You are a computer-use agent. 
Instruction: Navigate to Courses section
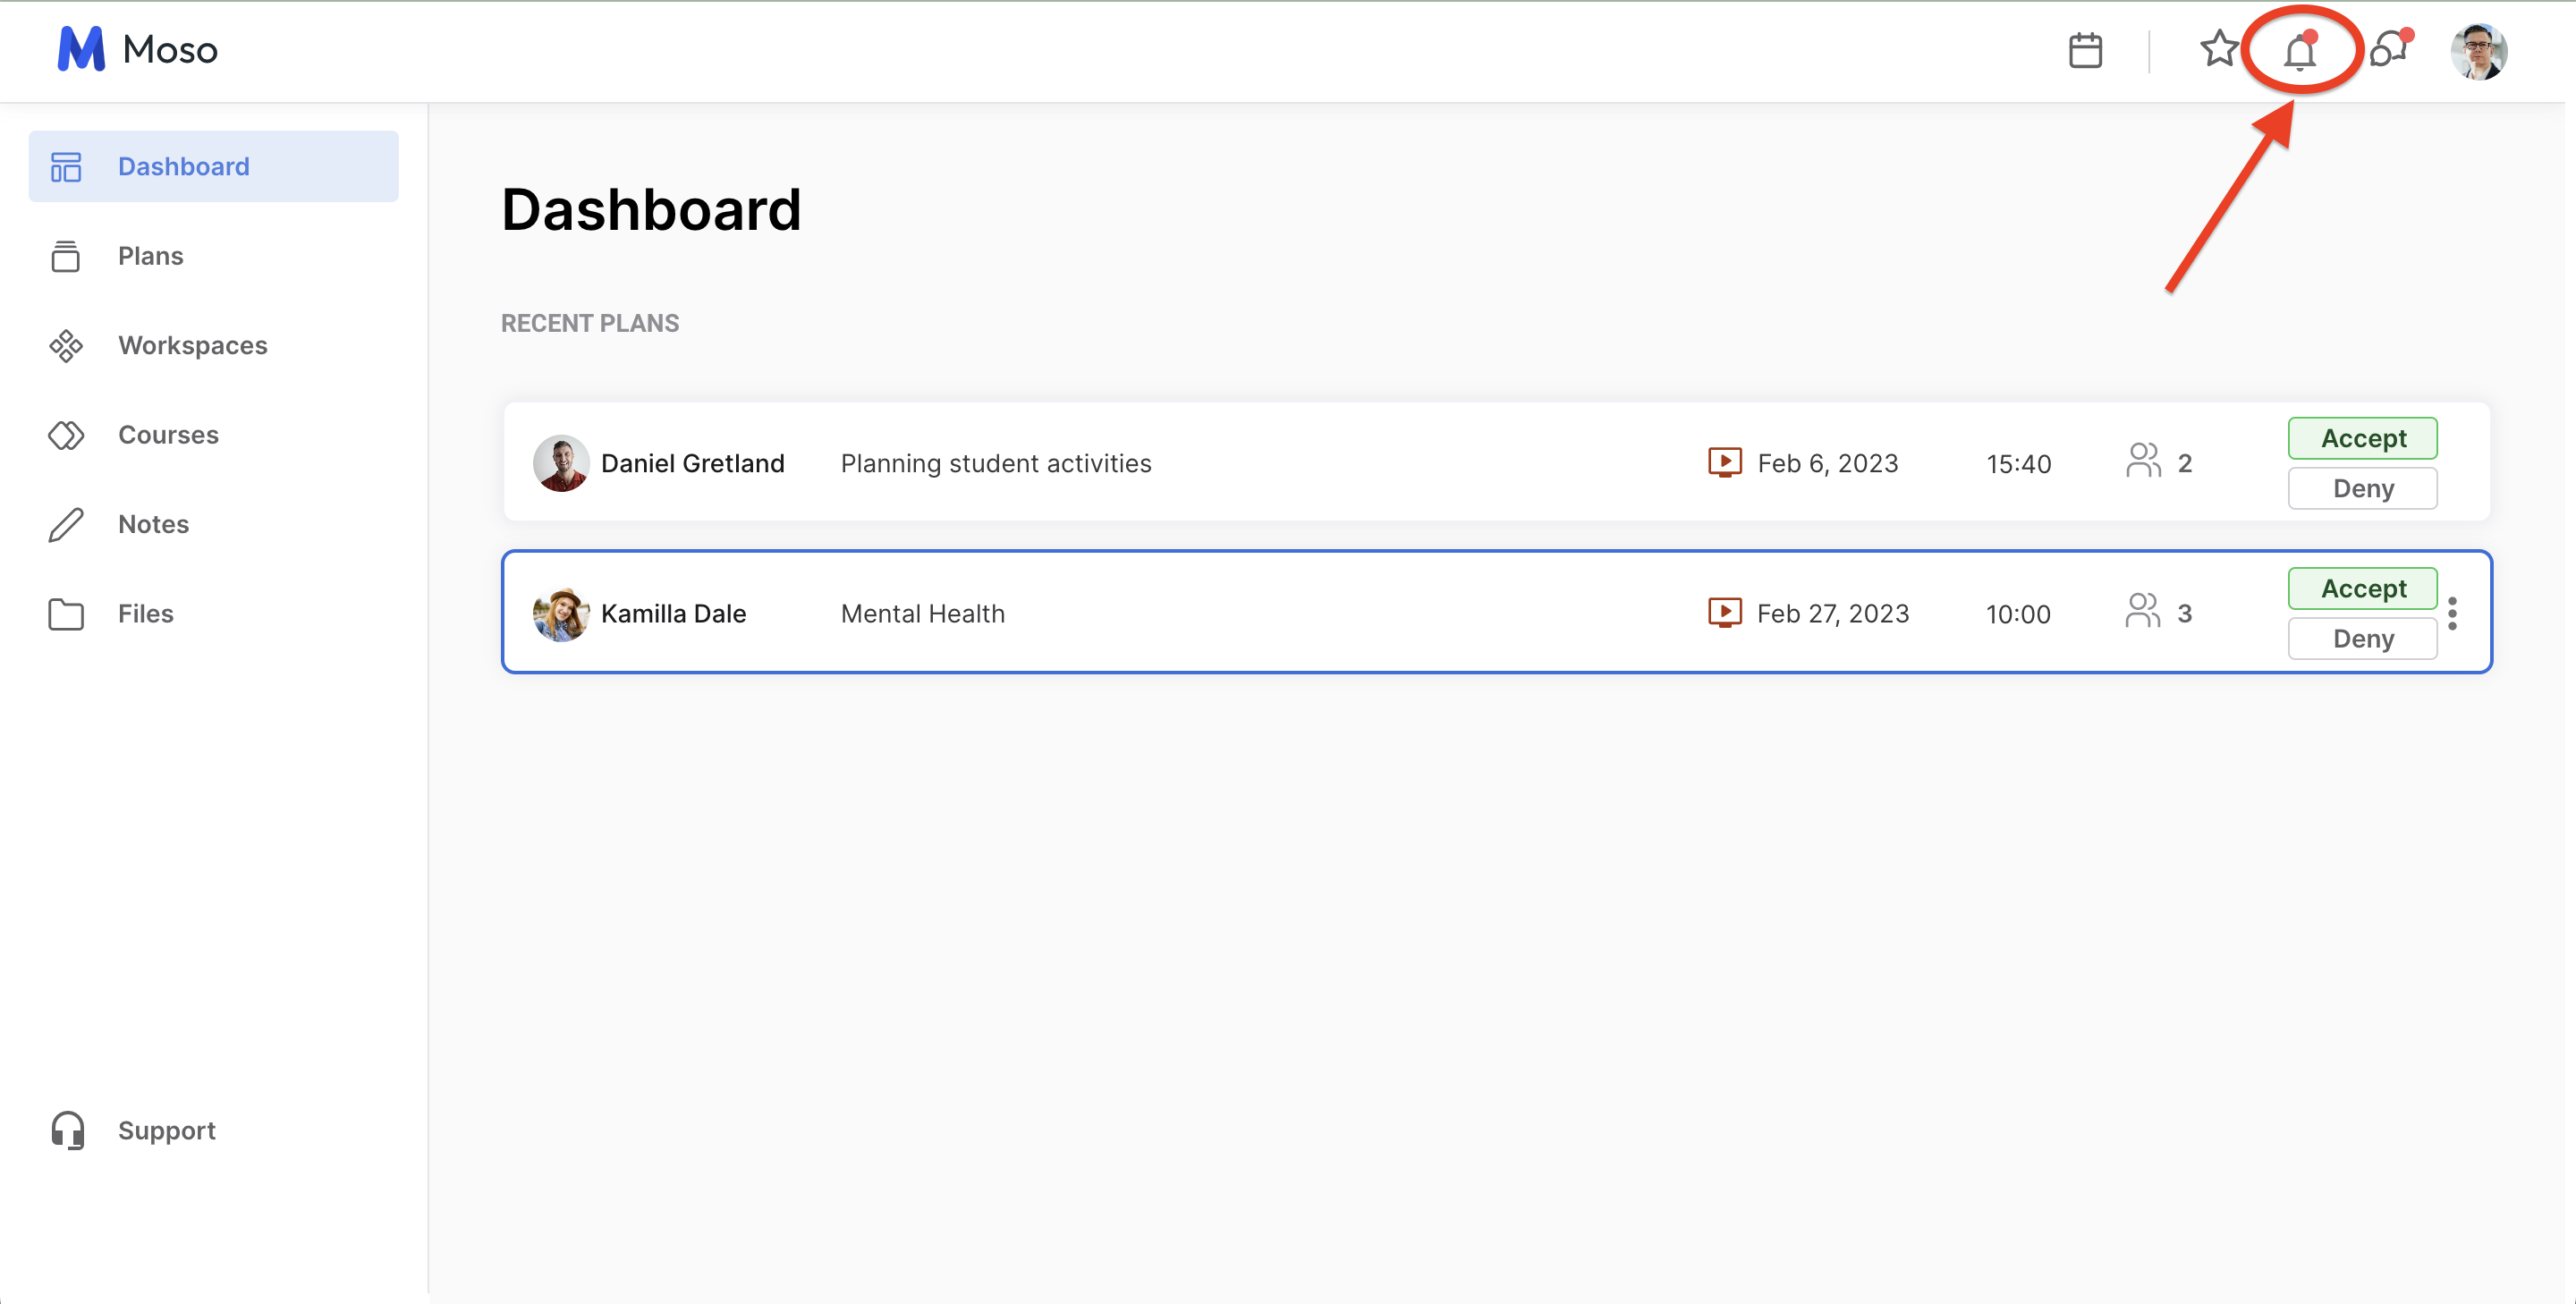point(168,434)
